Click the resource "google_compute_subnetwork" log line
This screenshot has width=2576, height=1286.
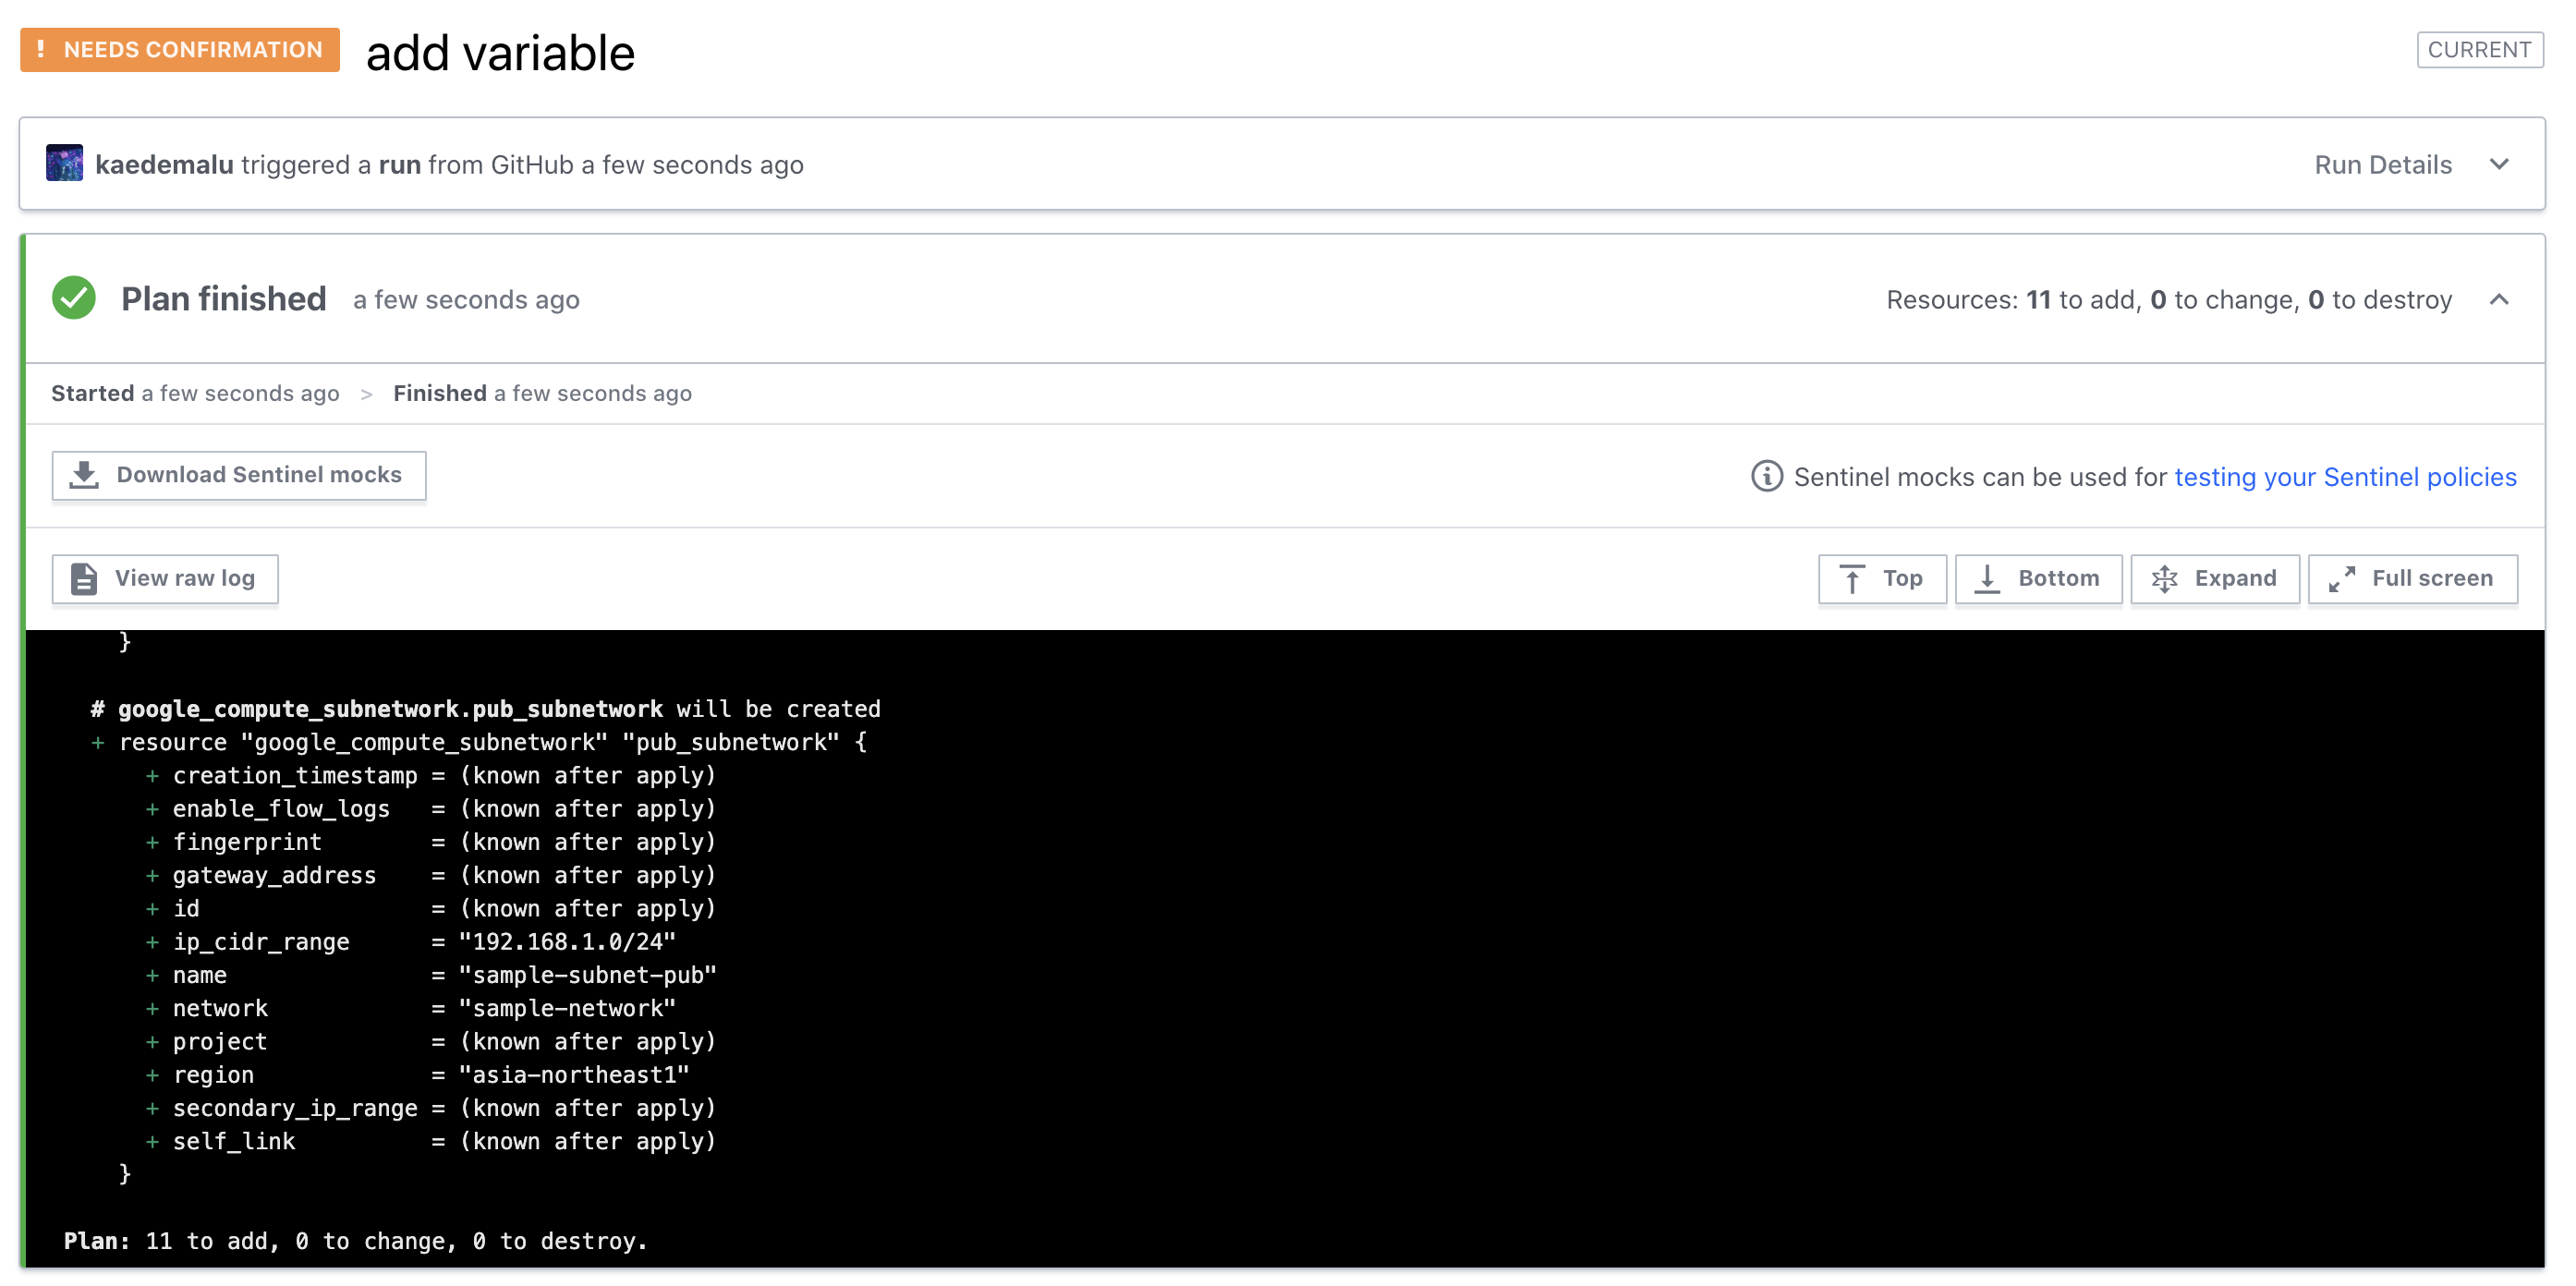(x=479, y=742)
